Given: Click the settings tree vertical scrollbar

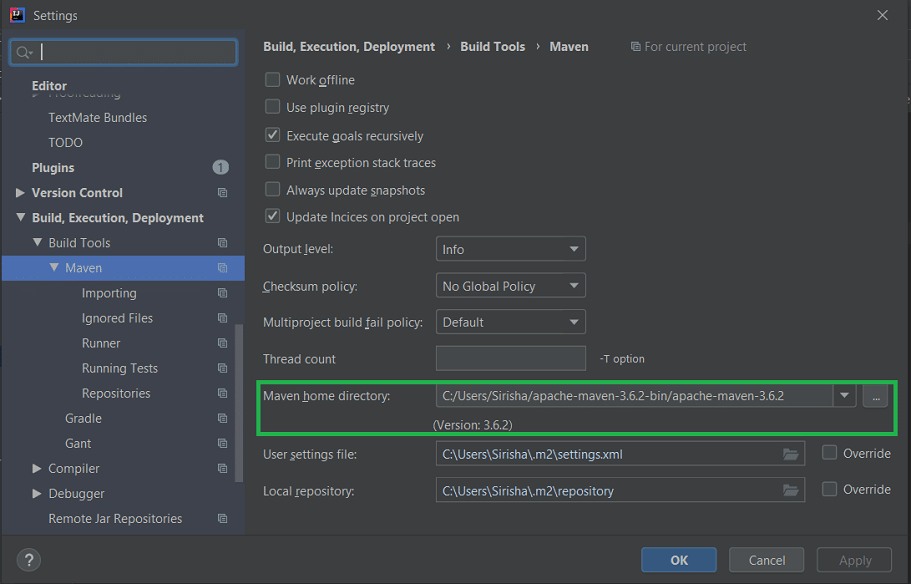Looking at the screenshot, I should click(x=239, y=403).
